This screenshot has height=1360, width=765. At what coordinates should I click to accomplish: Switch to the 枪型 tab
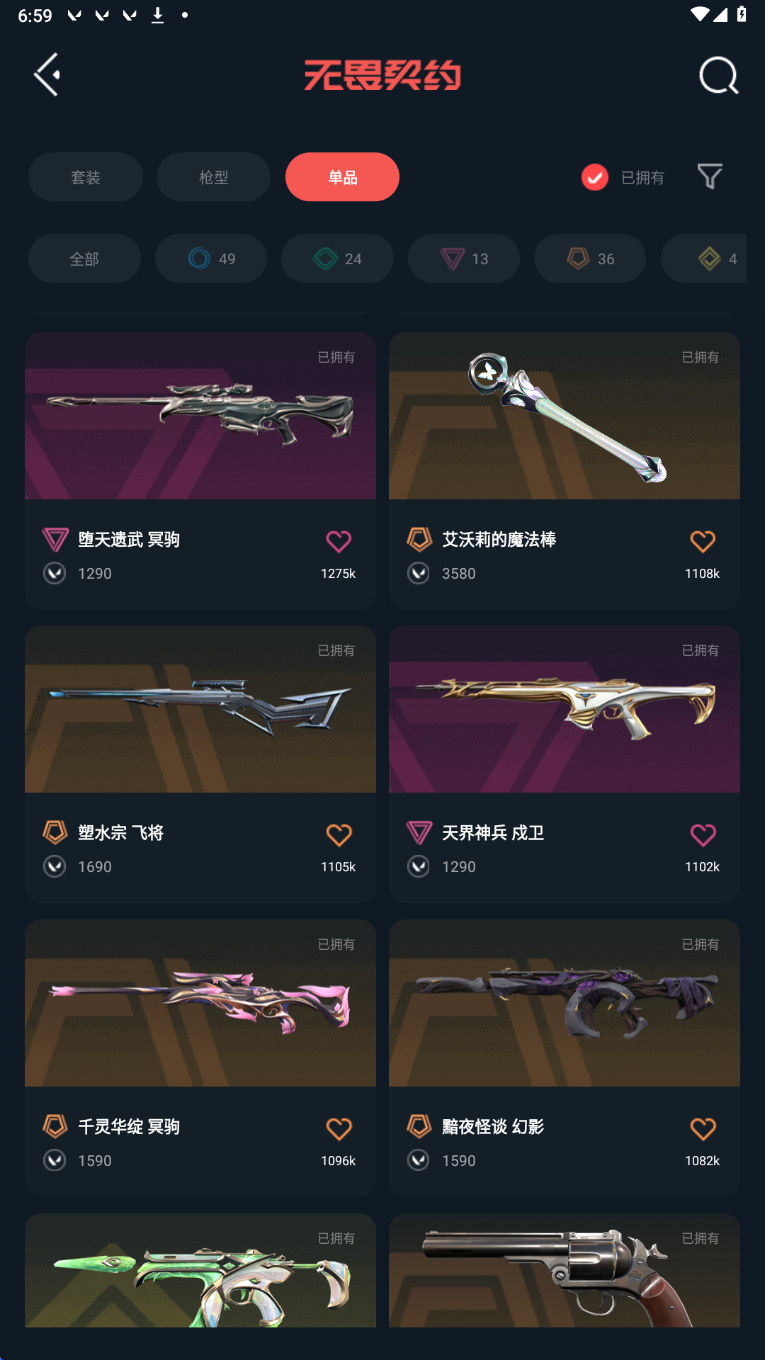213,177
